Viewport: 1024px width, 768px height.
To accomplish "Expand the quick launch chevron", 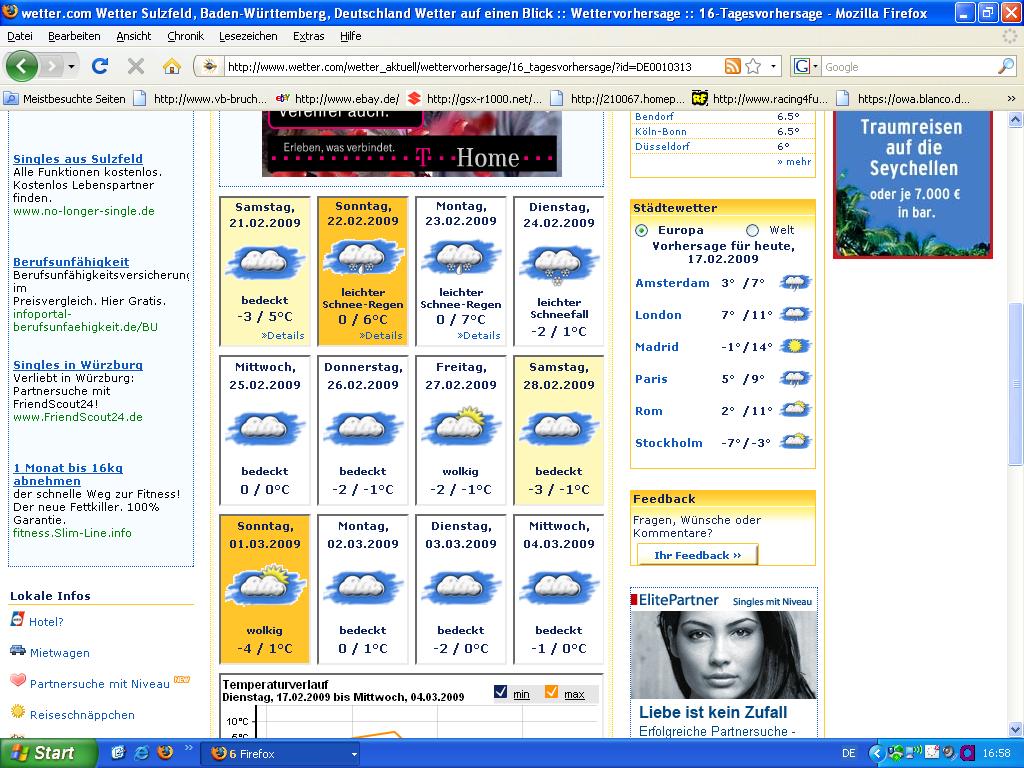I will coord(189,748).
